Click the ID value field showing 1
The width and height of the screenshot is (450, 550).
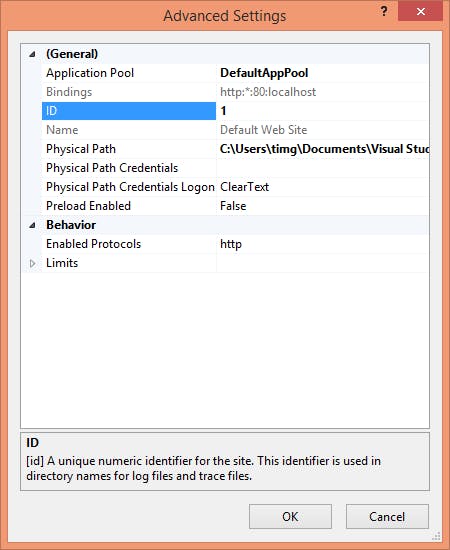tap(323, 111)
